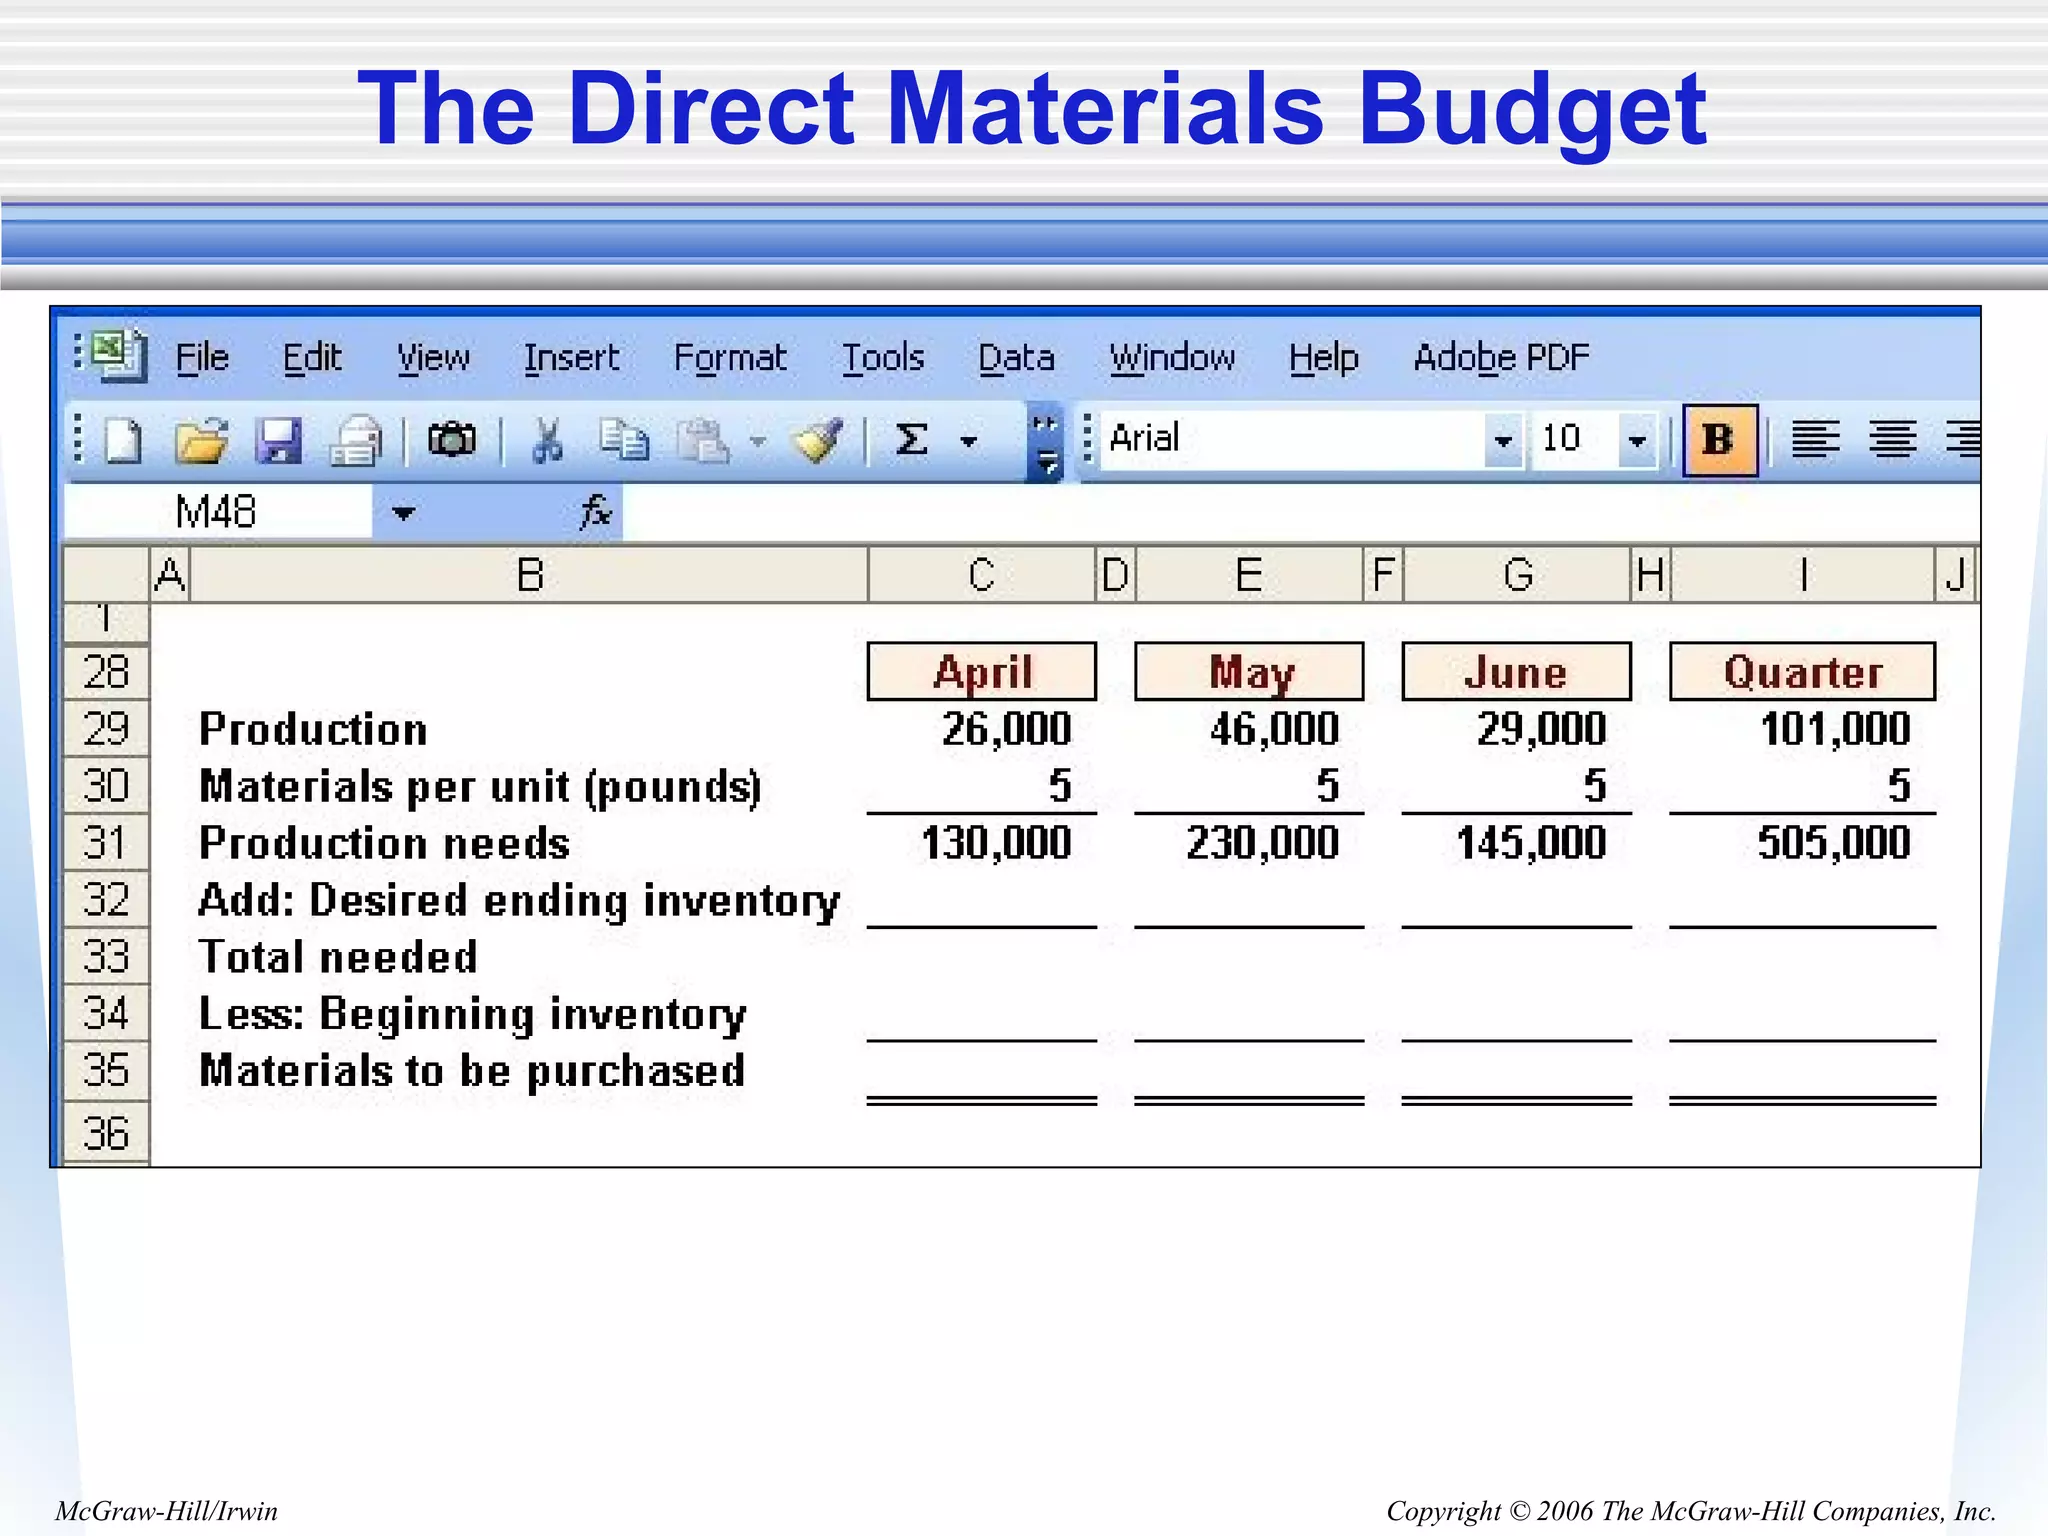Cut selection with scissors icon
The image size is (2048, 1536).
pos(547,440)
